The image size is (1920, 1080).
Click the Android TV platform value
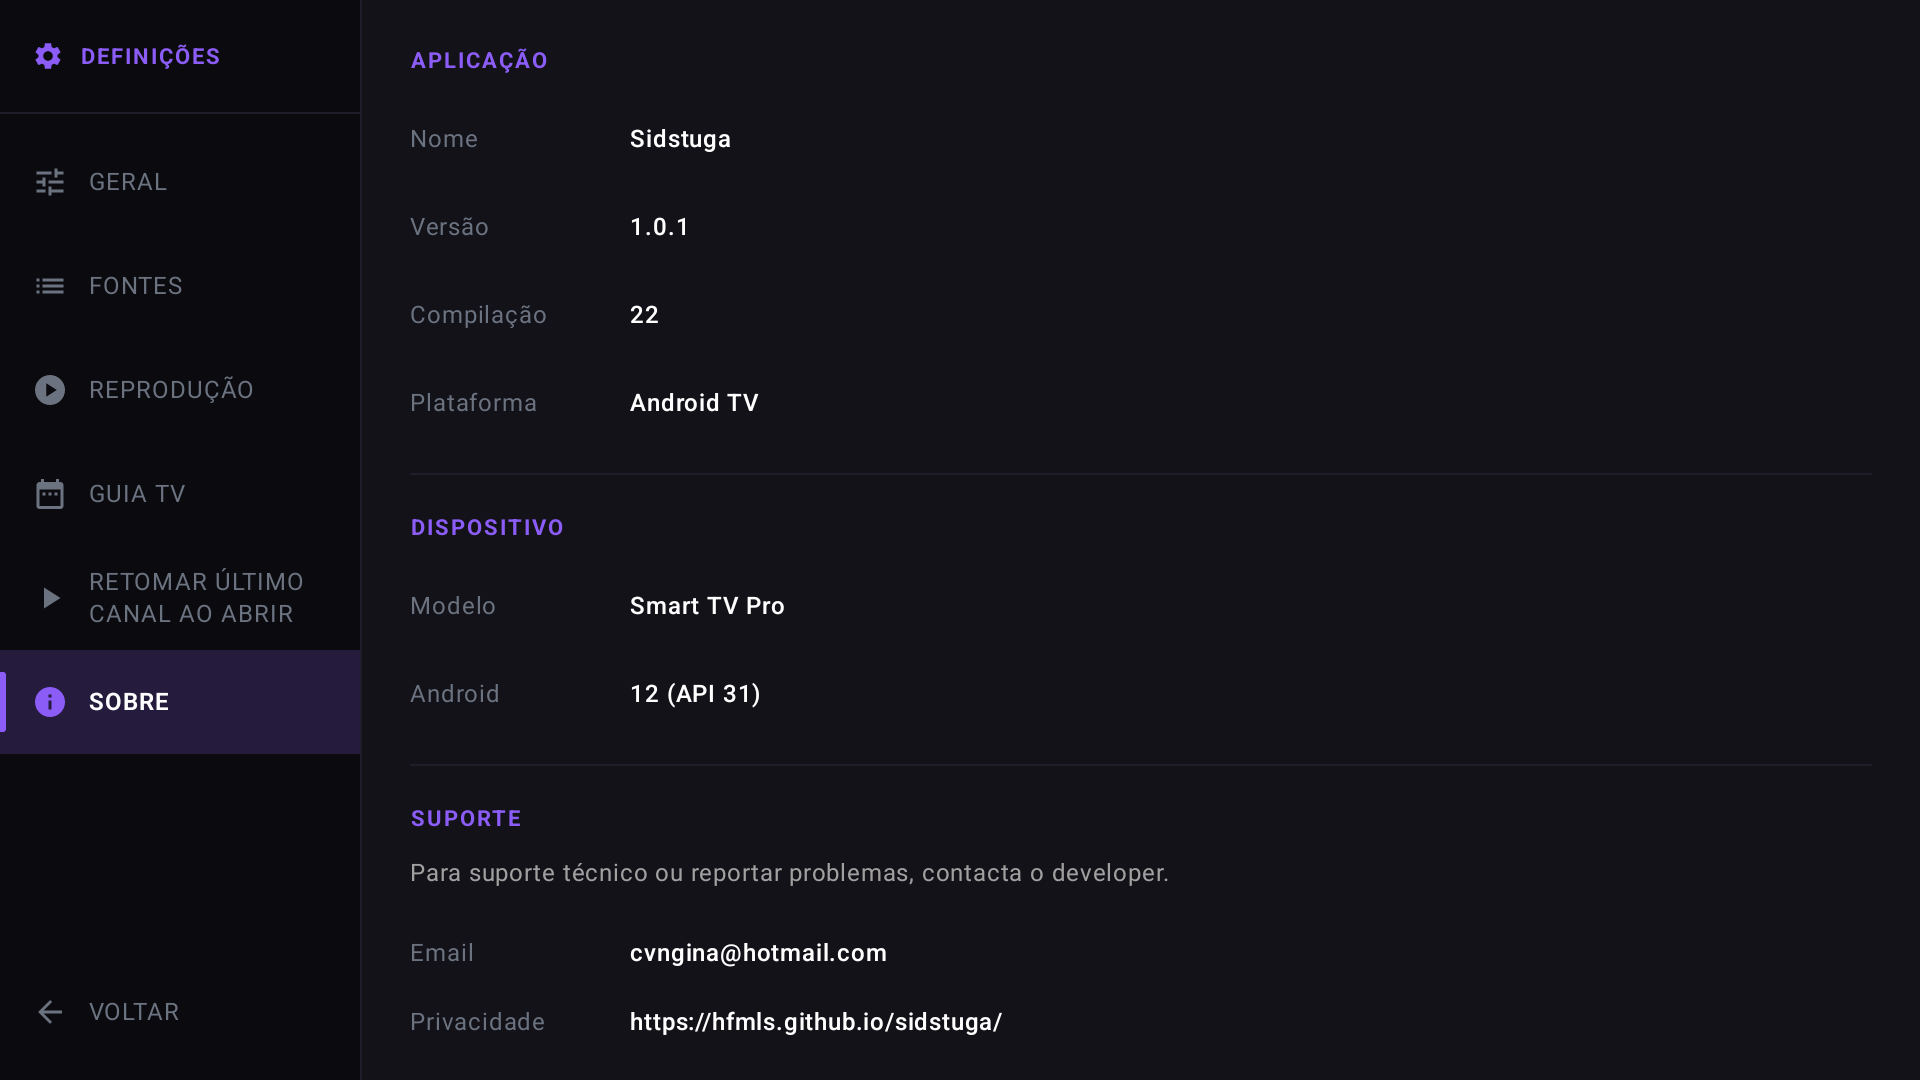point(694,403)
